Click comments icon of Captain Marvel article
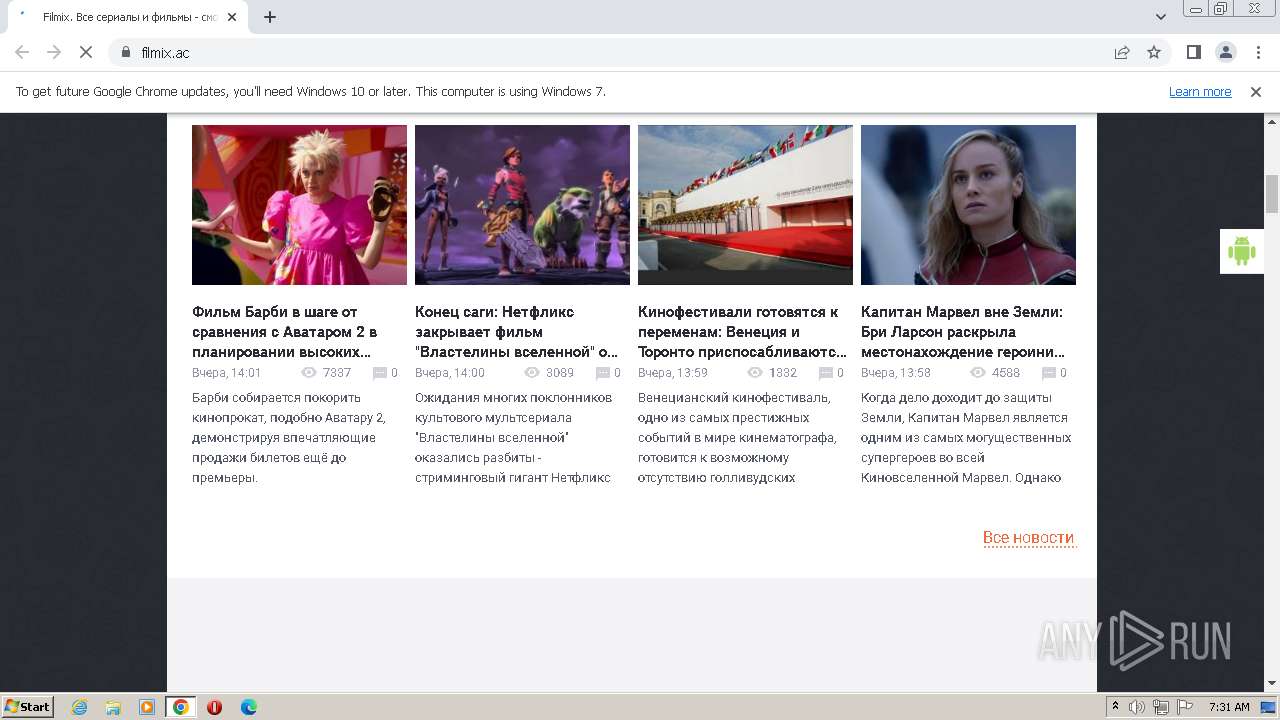Screen dimensions: 1280x720 click(x=1049, y=373)
